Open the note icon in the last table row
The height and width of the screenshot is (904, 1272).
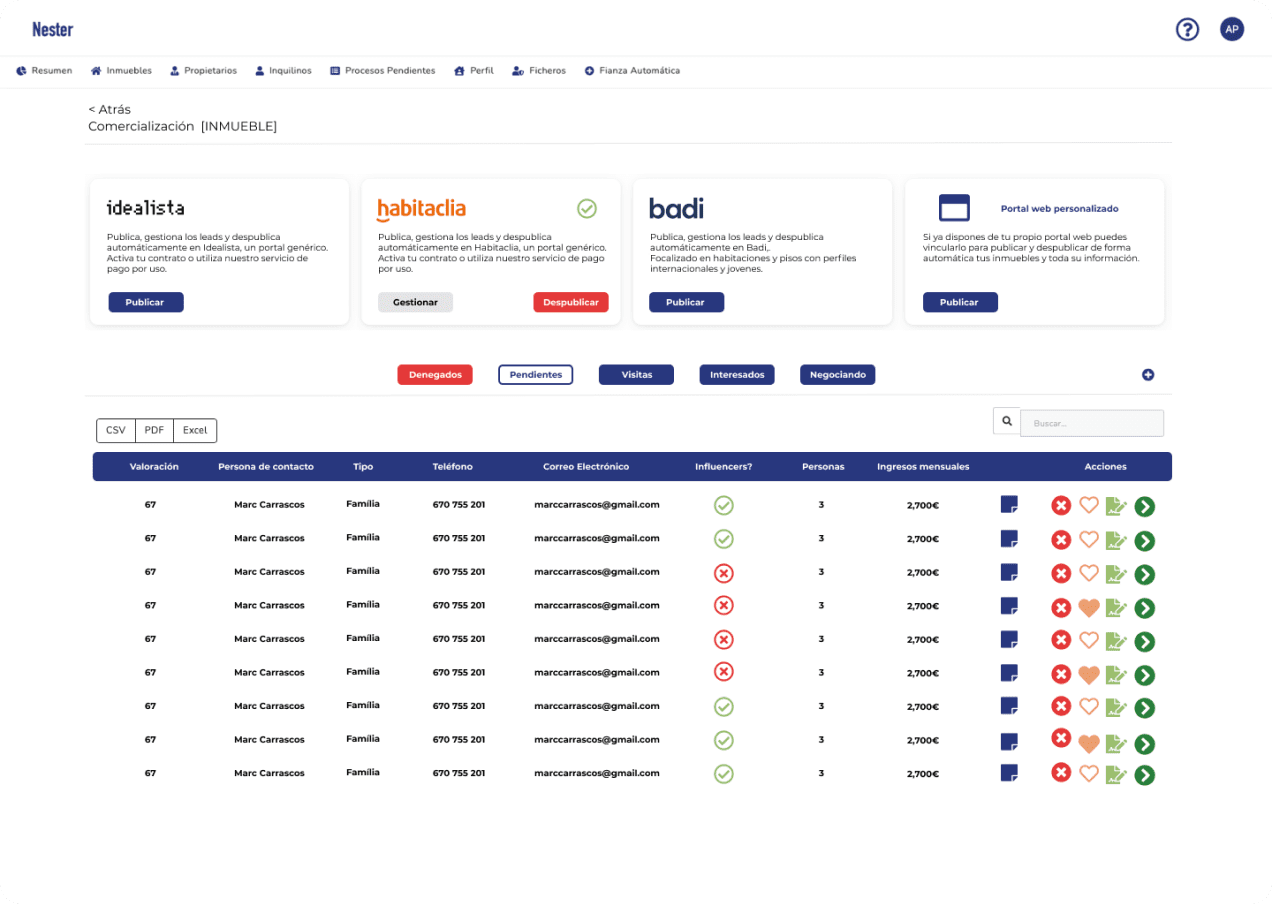coord(1010,772)
